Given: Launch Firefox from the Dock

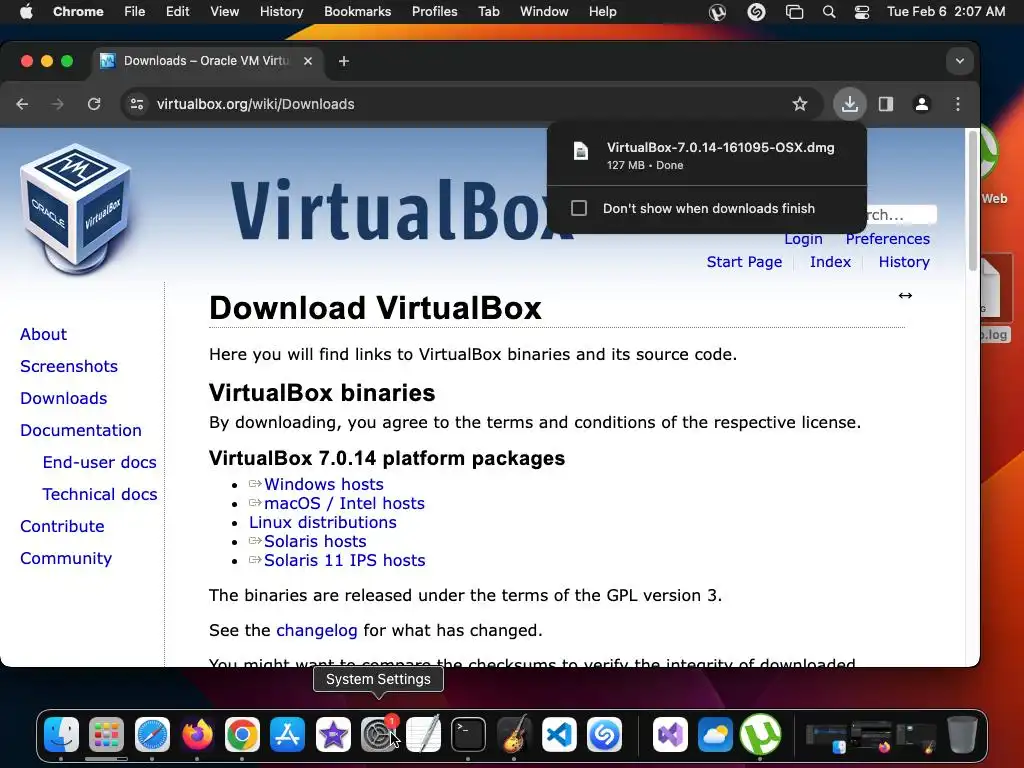Looking at the screenshot, I should coord(197,735).
